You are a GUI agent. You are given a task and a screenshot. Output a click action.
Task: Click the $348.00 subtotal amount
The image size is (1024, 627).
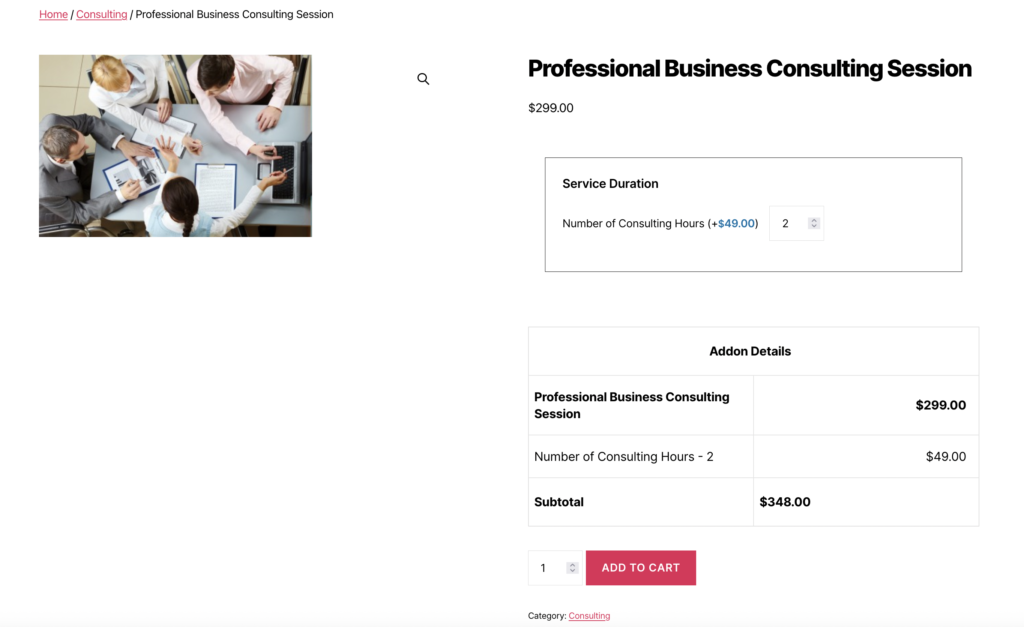pyautogui.click(x=785, y=502)
